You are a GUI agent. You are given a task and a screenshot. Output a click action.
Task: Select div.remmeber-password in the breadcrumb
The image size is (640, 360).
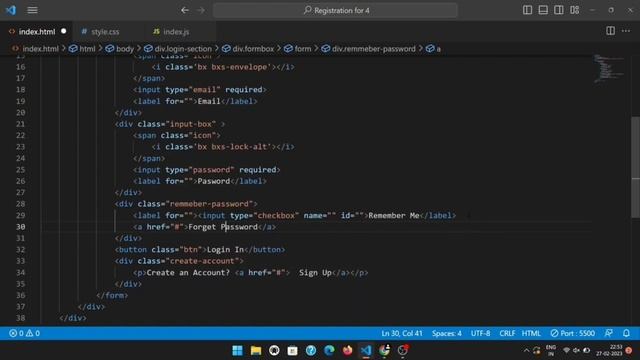(373, 49)
